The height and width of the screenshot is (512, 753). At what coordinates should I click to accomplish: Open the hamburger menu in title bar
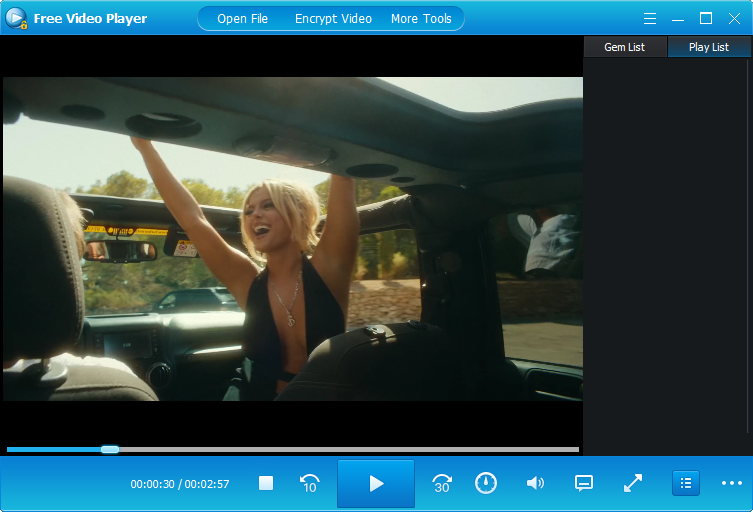point(650,19)
